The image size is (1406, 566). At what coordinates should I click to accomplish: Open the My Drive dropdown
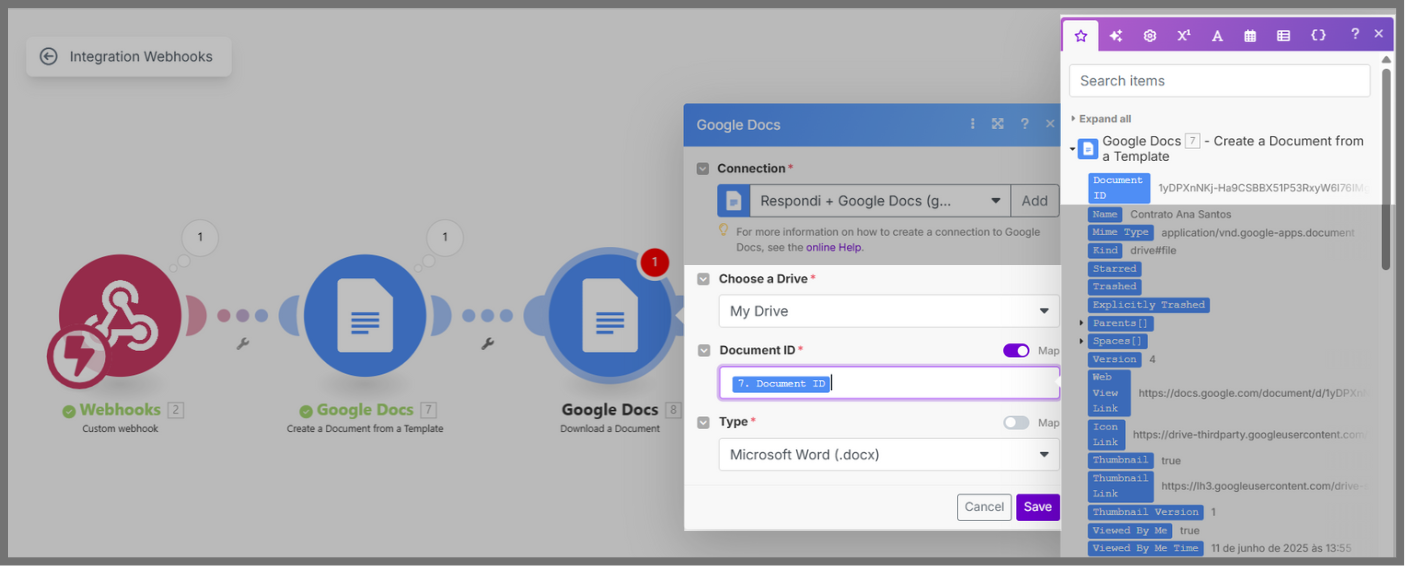pos(888,311)
